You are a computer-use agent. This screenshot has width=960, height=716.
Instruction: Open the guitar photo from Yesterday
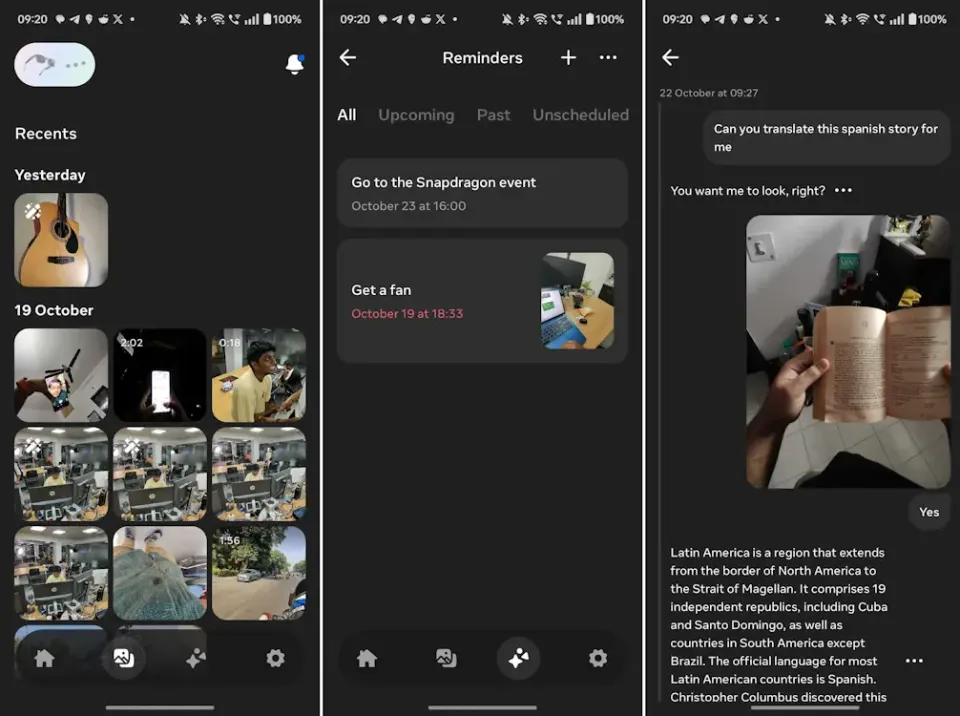(61, 239)
